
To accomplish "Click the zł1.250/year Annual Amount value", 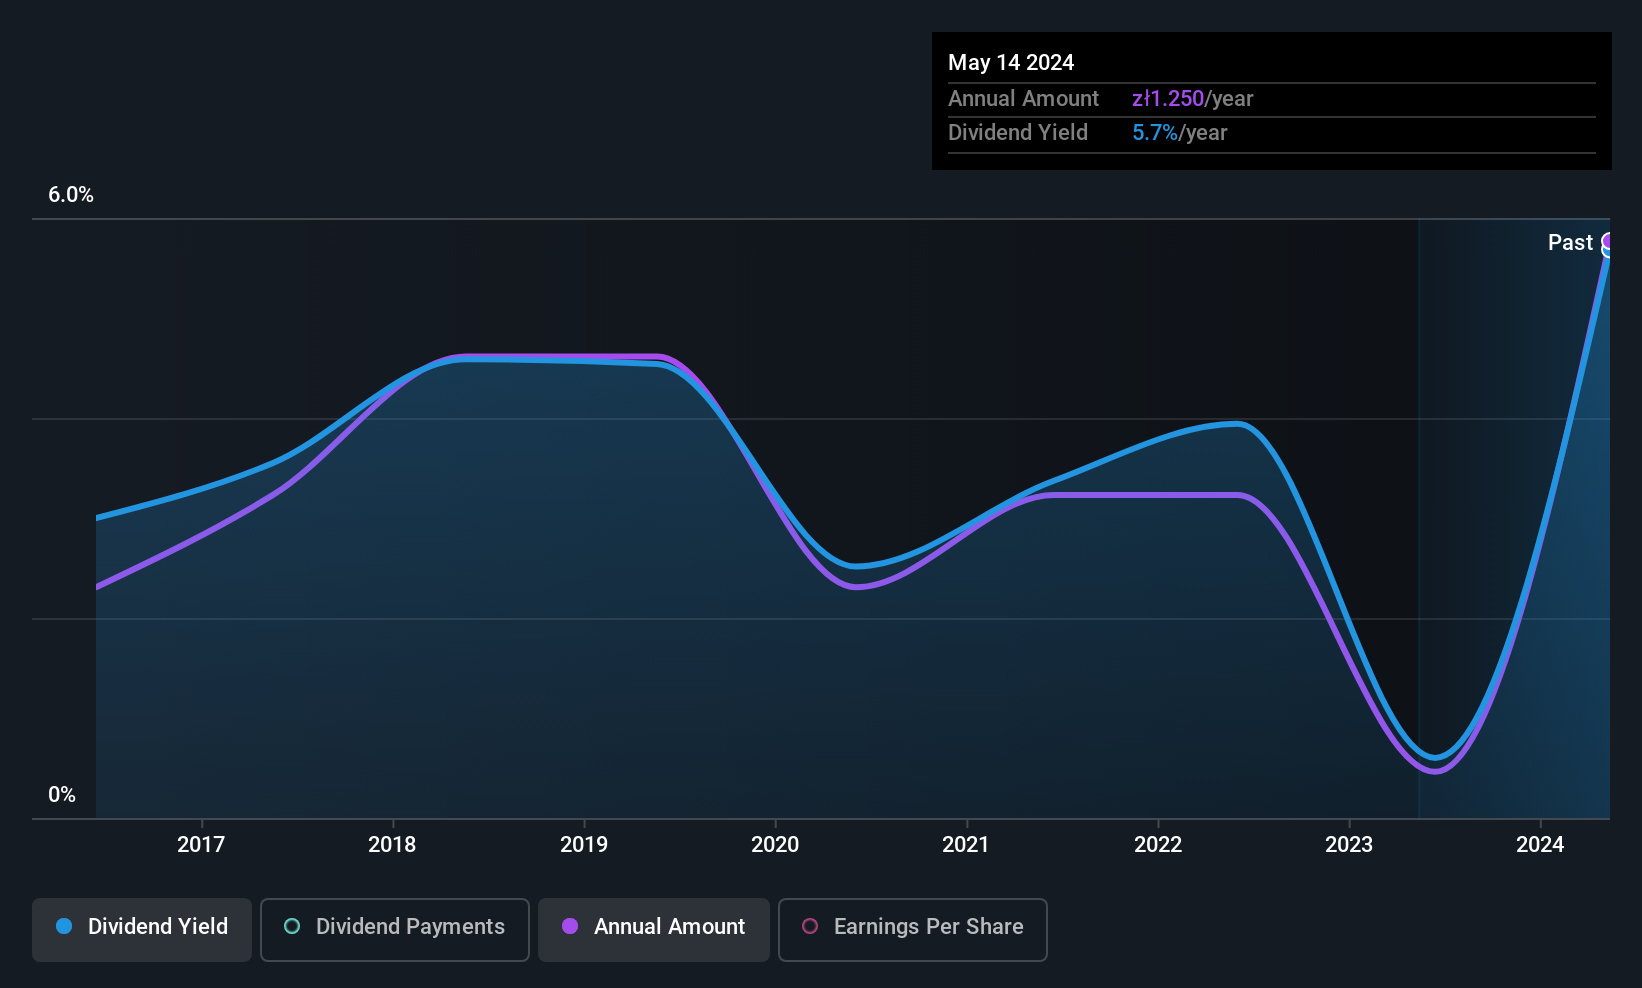I will coord(1192,99).
